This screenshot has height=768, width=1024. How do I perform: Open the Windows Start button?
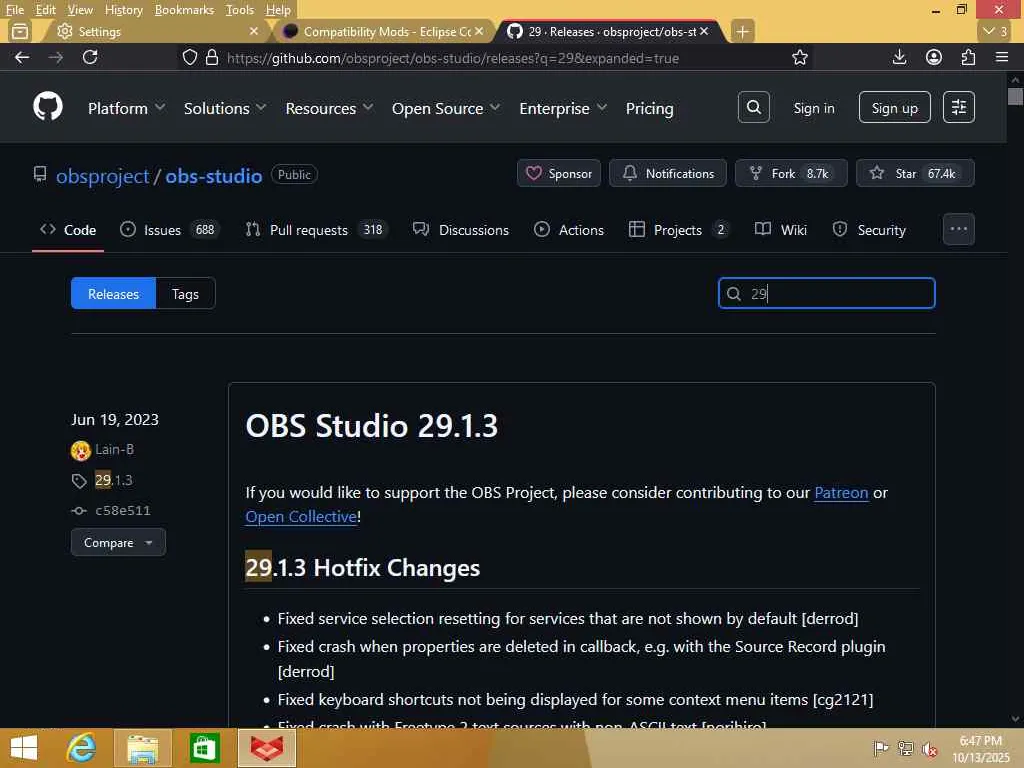coord(24,748)
